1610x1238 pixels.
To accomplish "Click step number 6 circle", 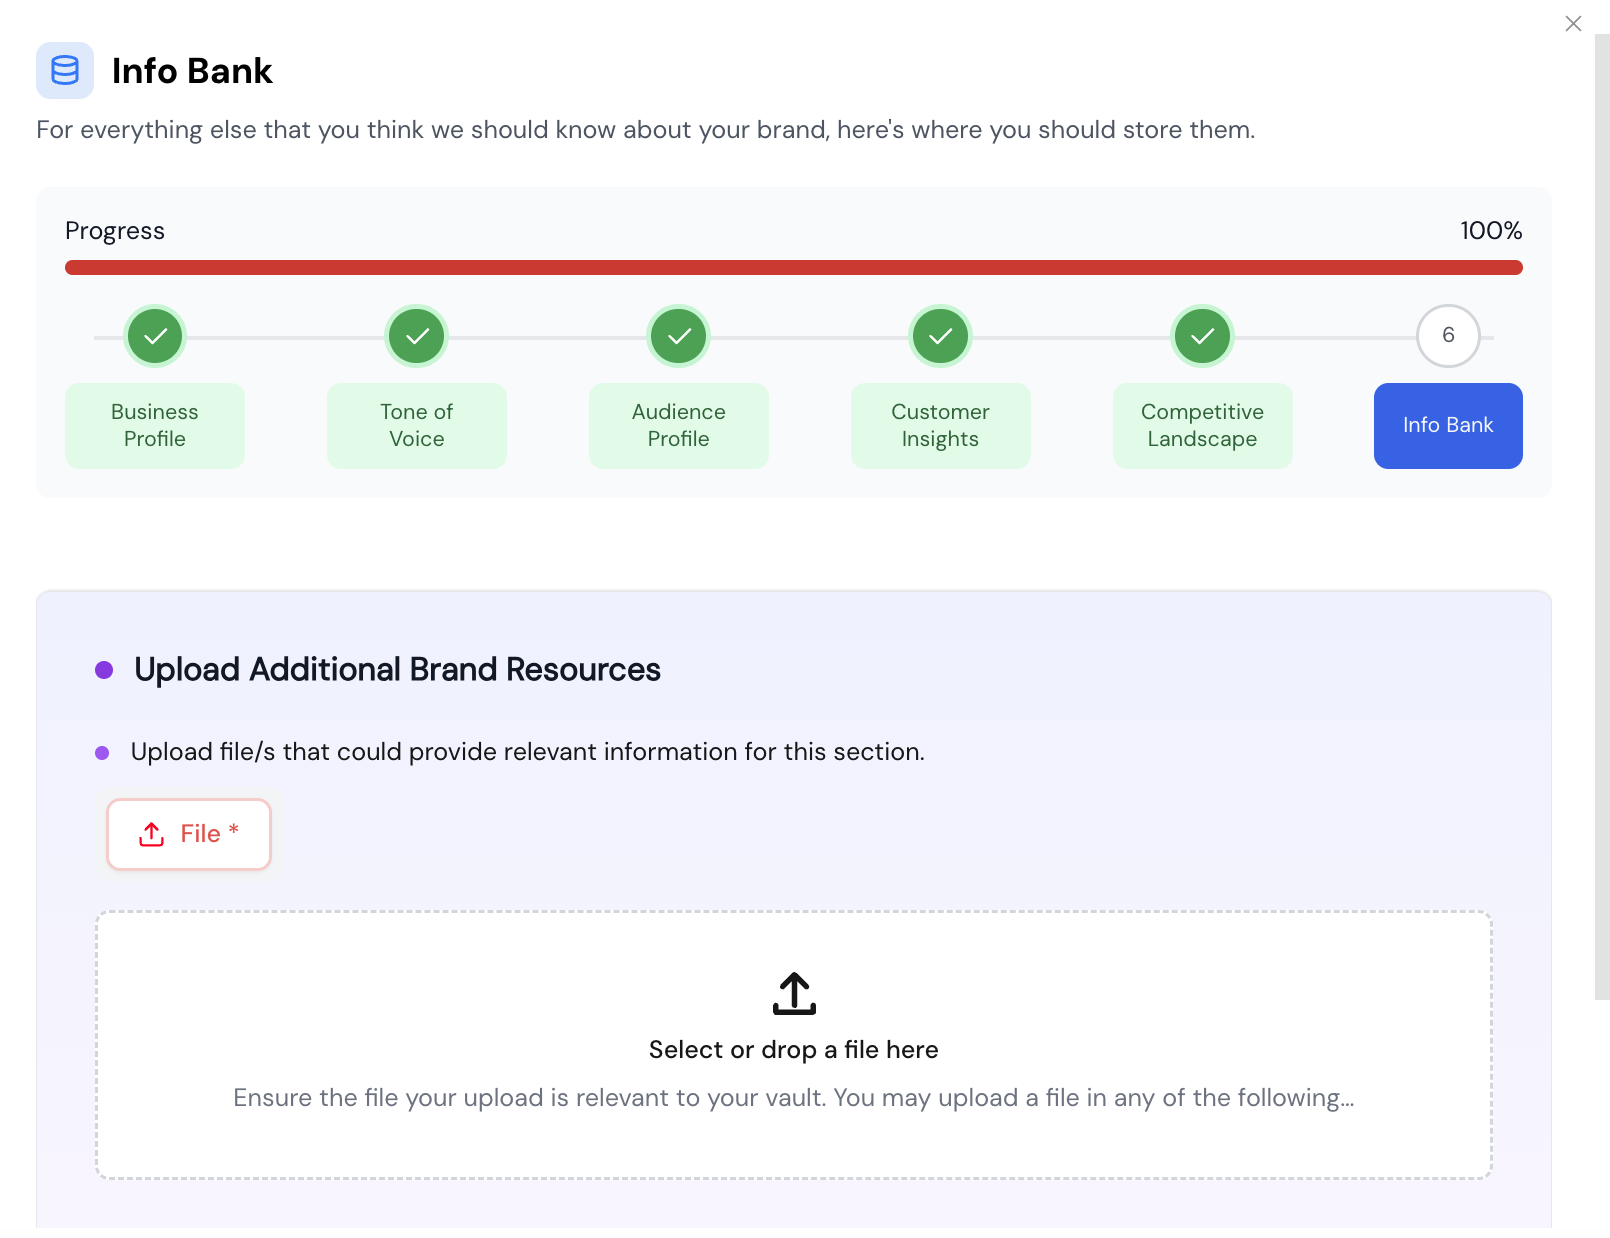I will 1448,336.
